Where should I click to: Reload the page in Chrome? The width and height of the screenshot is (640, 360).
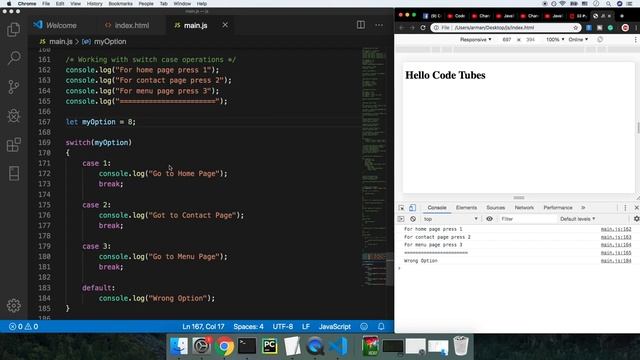[423, 28]
